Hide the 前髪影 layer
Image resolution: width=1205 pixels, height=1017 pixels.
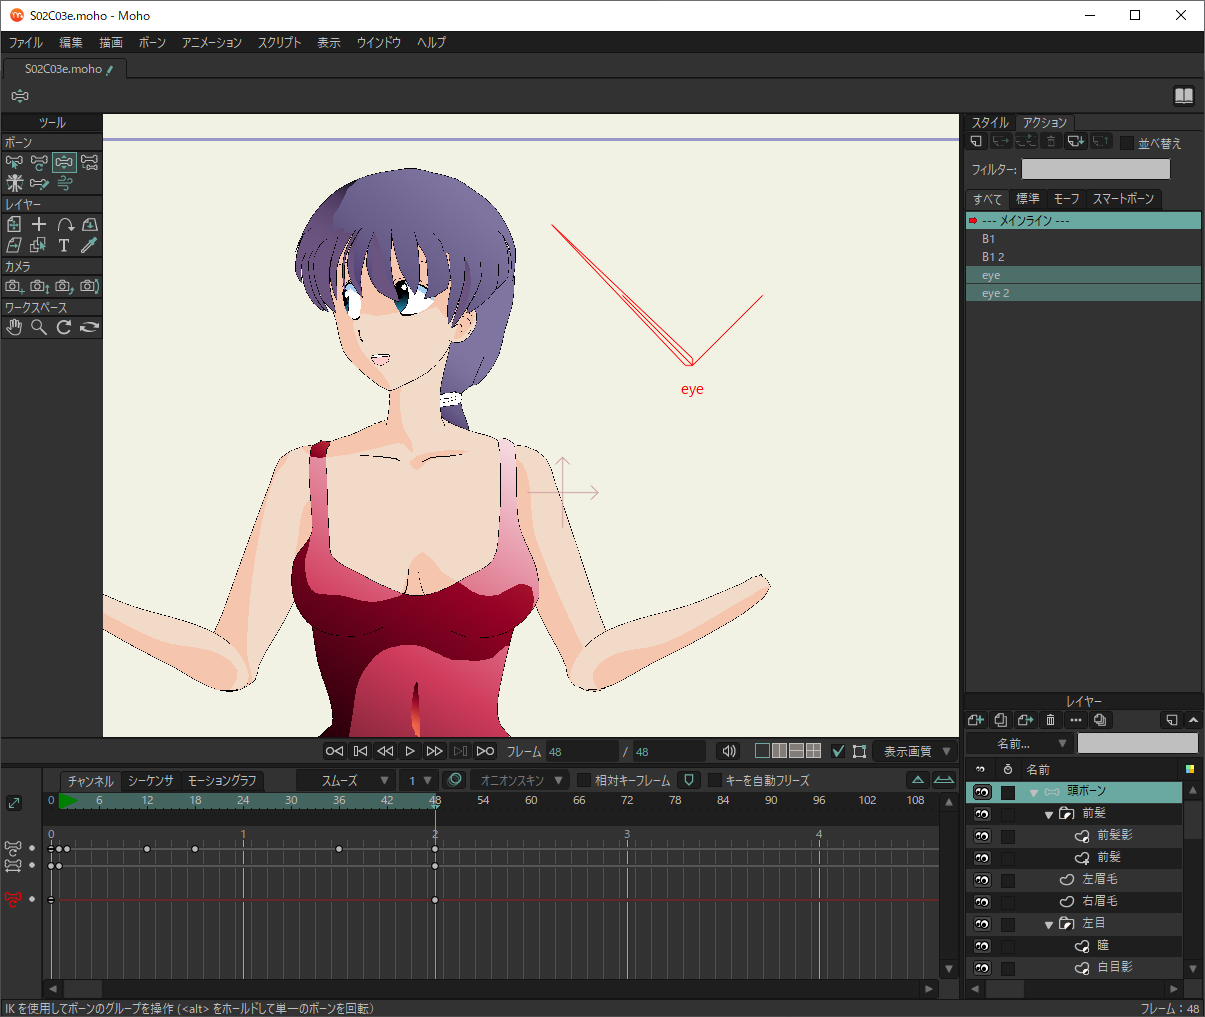coord(982,836)
